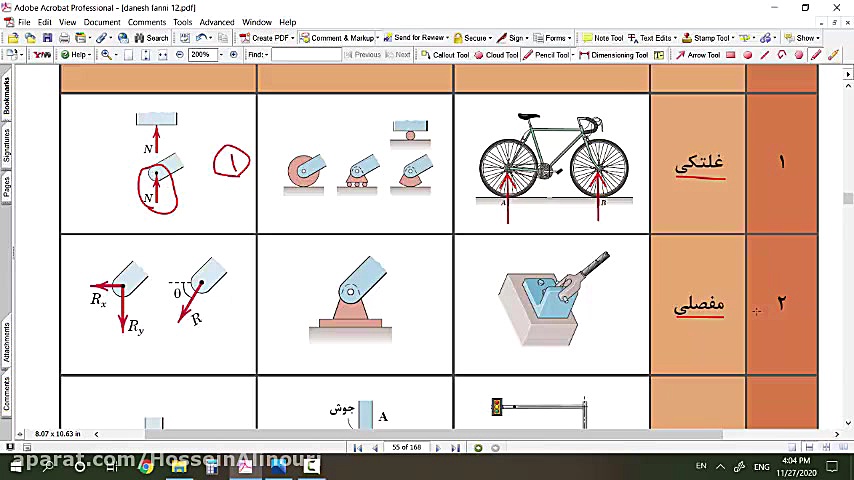
Task: Click the Fit Page icon
Action: point(145,55)
